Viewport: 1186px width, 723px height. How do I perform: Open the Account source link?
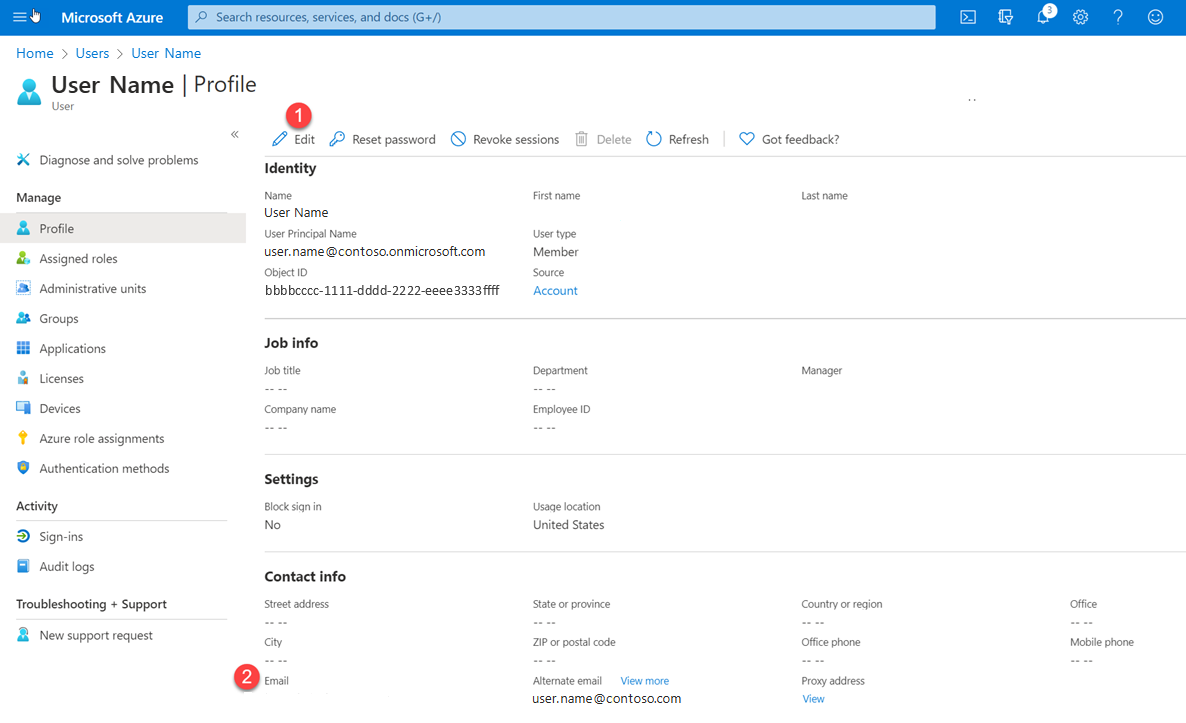pos(555,290)
